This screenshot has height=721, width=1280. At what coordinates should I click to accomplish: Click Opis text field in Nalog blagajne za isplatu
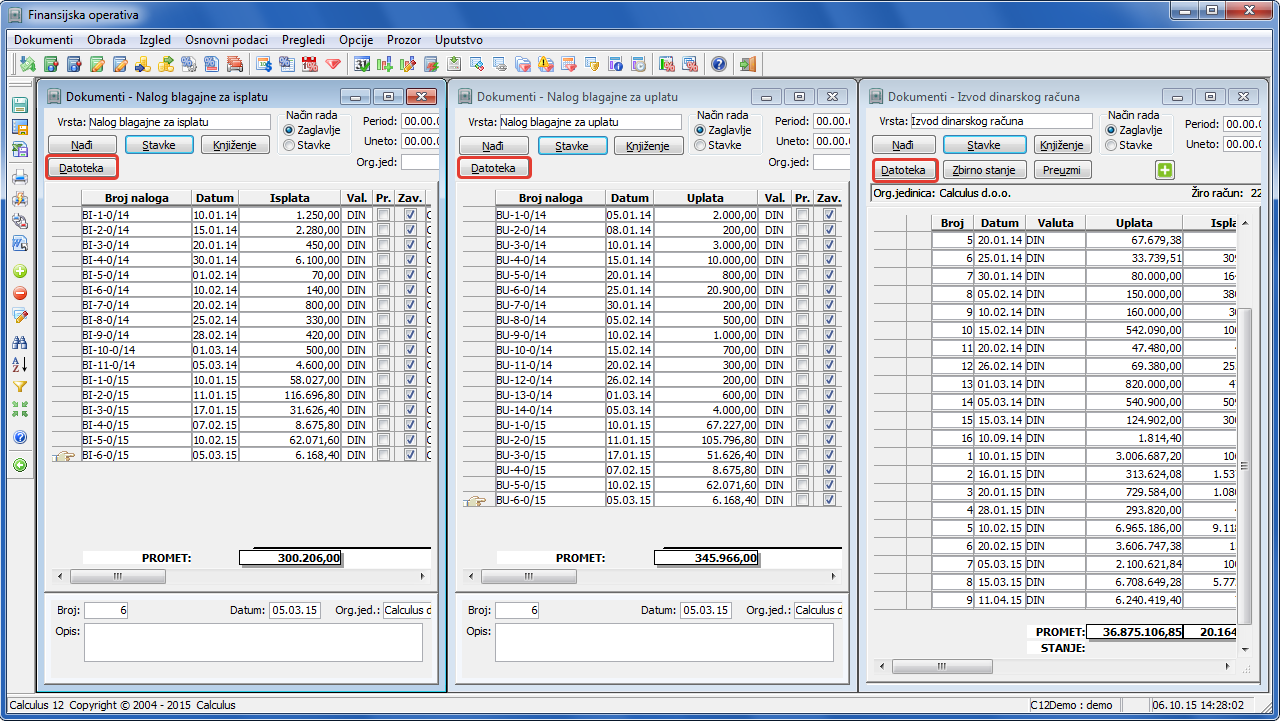coord(252,642)
